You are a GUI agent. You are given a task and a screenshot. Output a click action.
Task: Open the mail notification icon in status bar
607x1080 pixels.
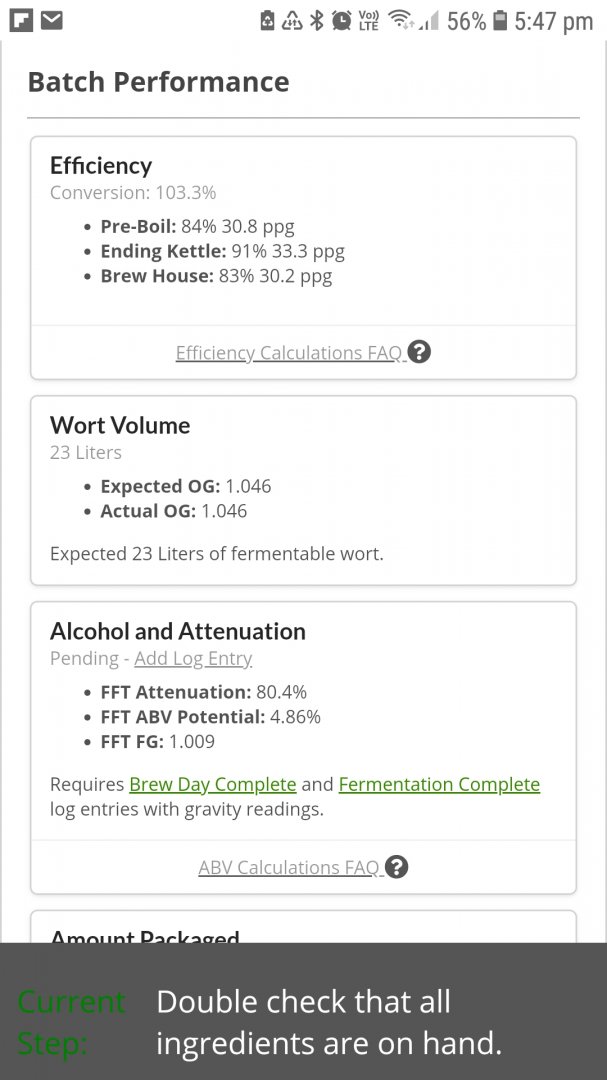click(x=52, y=21)
